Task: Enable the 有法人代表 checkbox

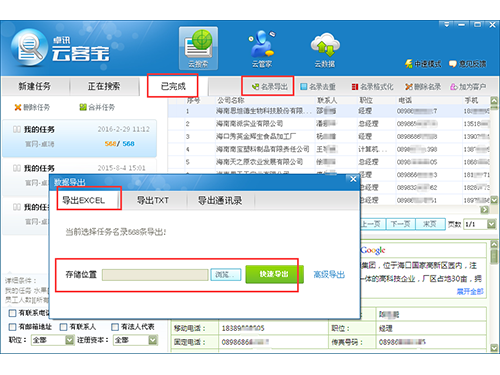Action: (115, 327)
